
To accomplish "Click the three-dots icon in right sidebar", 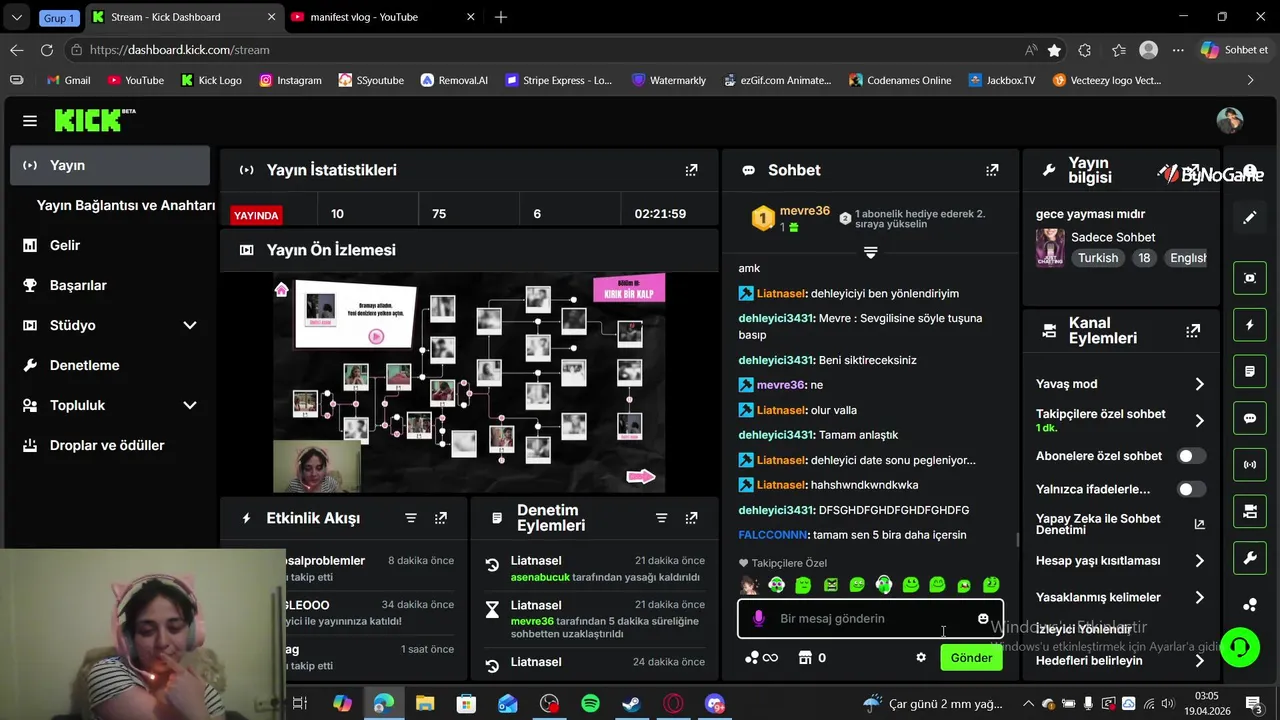I will [1250, 604].
